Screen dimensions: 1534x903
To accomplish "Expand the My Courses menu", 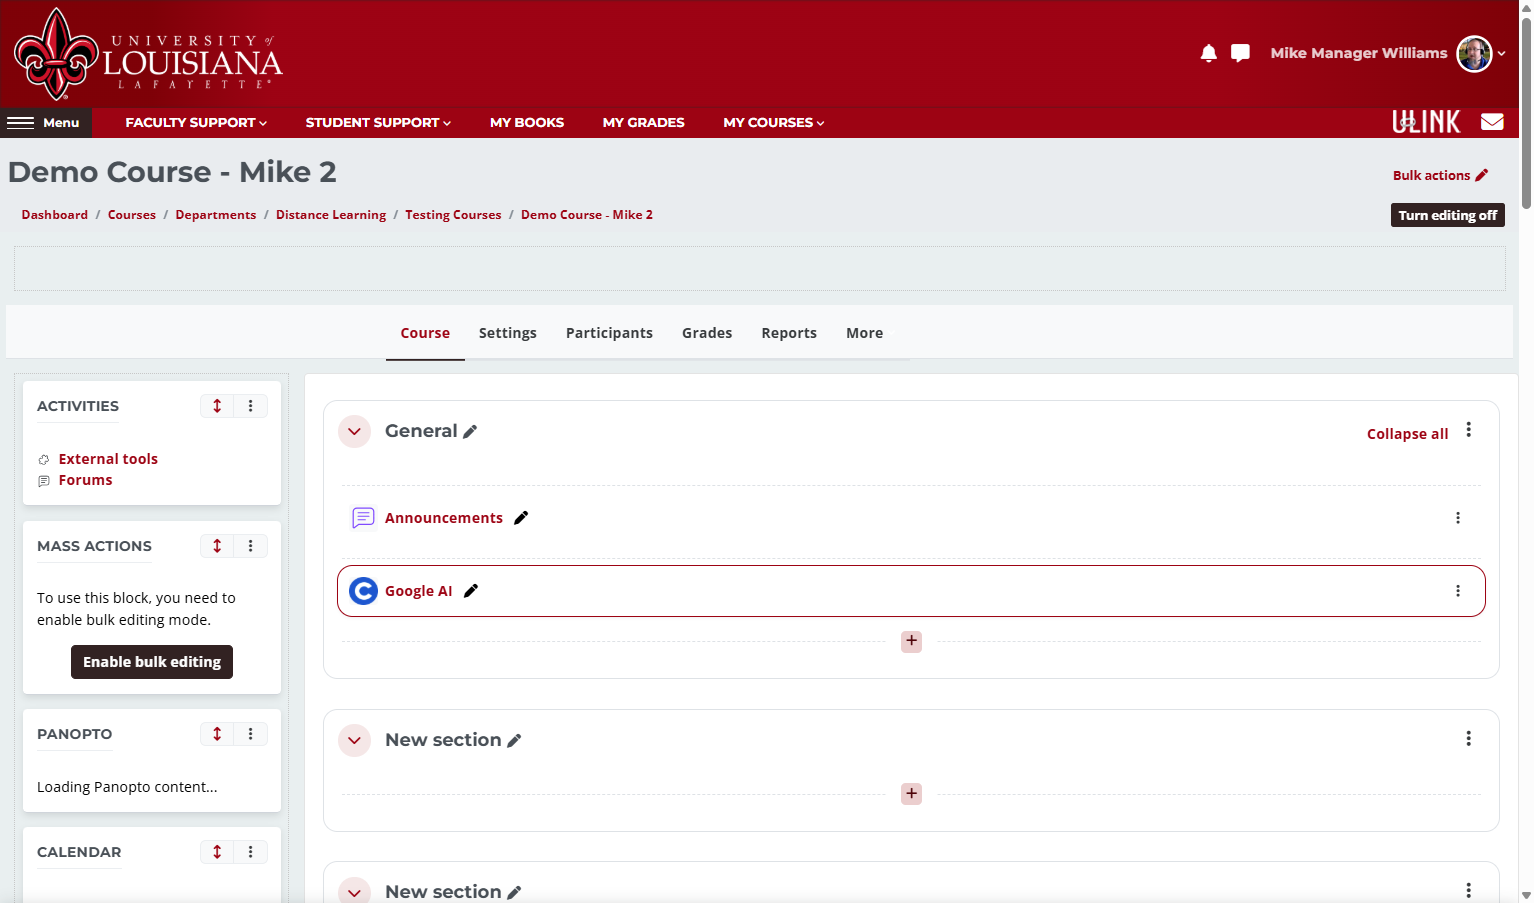I will pyautogui.click(x=774, y=123).
